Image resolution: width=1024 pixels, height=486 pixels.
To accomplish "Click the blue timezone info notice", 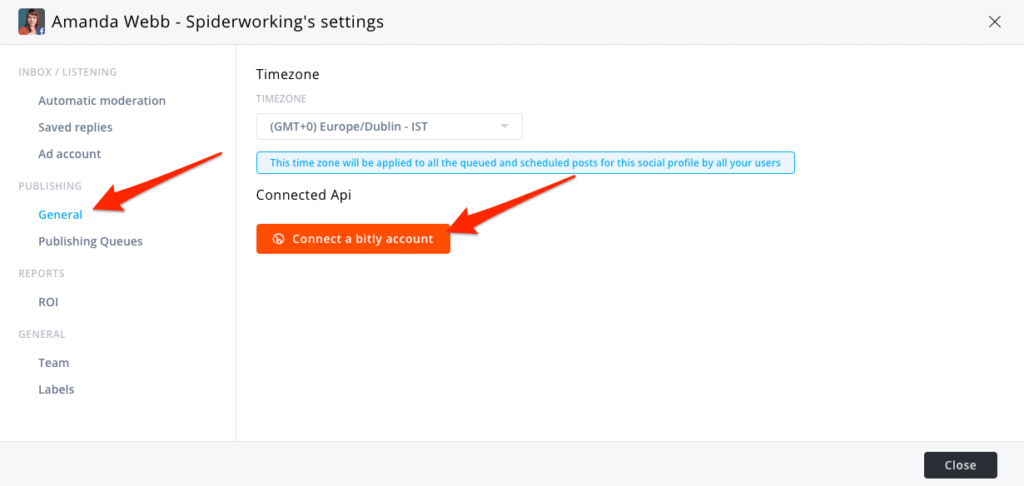I will [x=525, y=162].
